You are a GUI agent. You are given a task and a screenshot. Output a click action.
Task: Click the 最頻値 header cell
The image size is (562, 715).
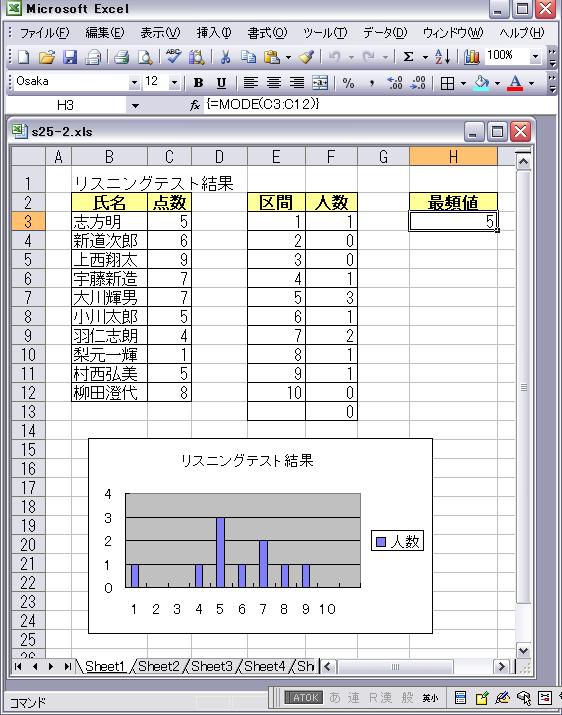tap(453, 202)
